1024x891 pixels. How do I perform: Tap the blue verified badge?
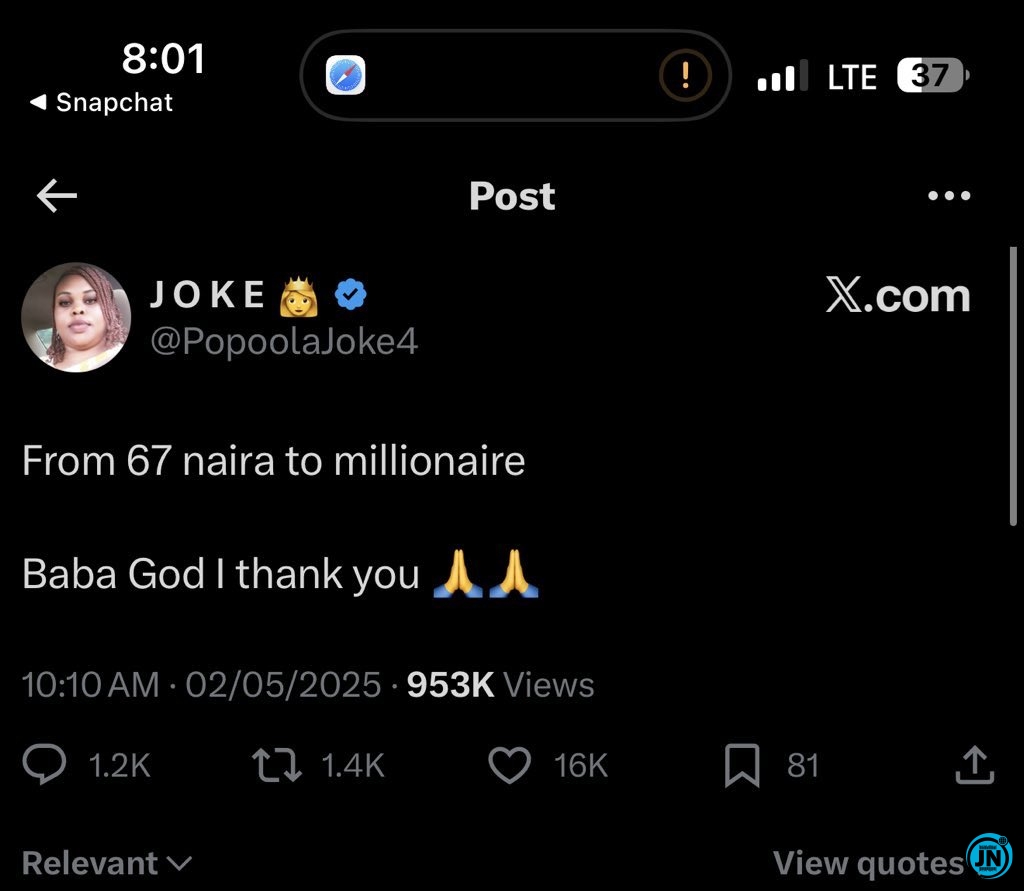(x=350, y=294)
